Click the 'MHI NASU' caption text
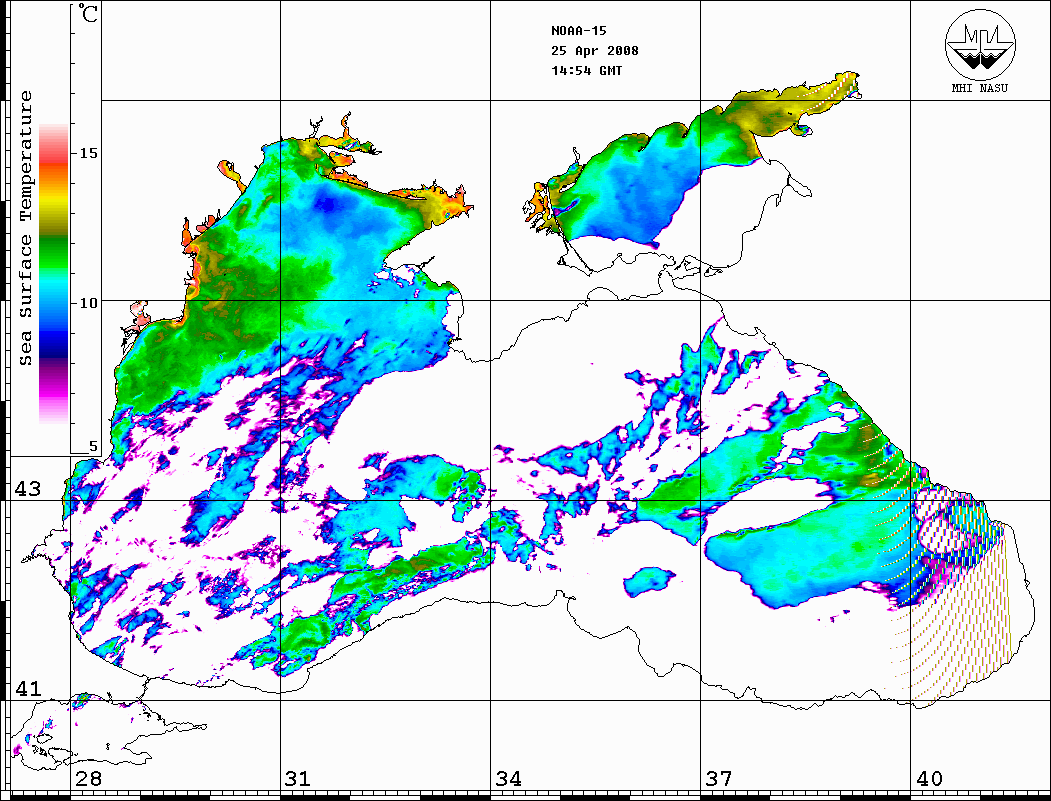This screenshot has width=1051, height=801. click(x=980, y=88)
